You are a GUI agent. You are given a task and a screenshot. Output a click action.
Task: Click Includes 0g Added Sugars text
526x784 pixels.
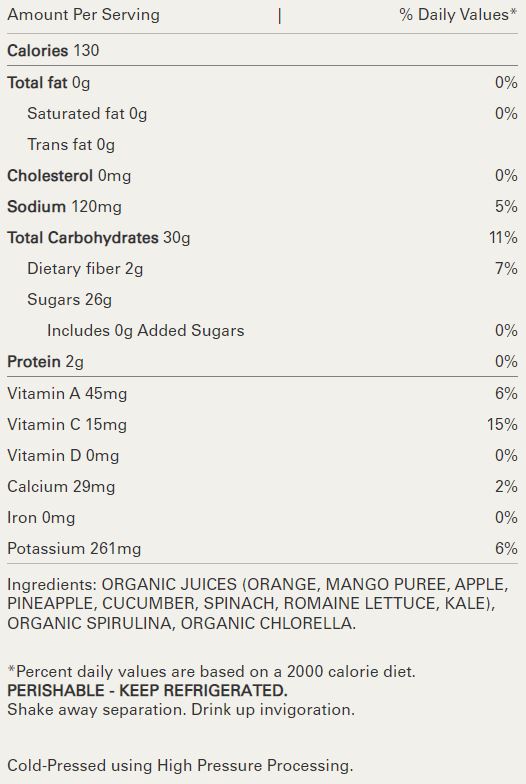[x=146, y=330]
